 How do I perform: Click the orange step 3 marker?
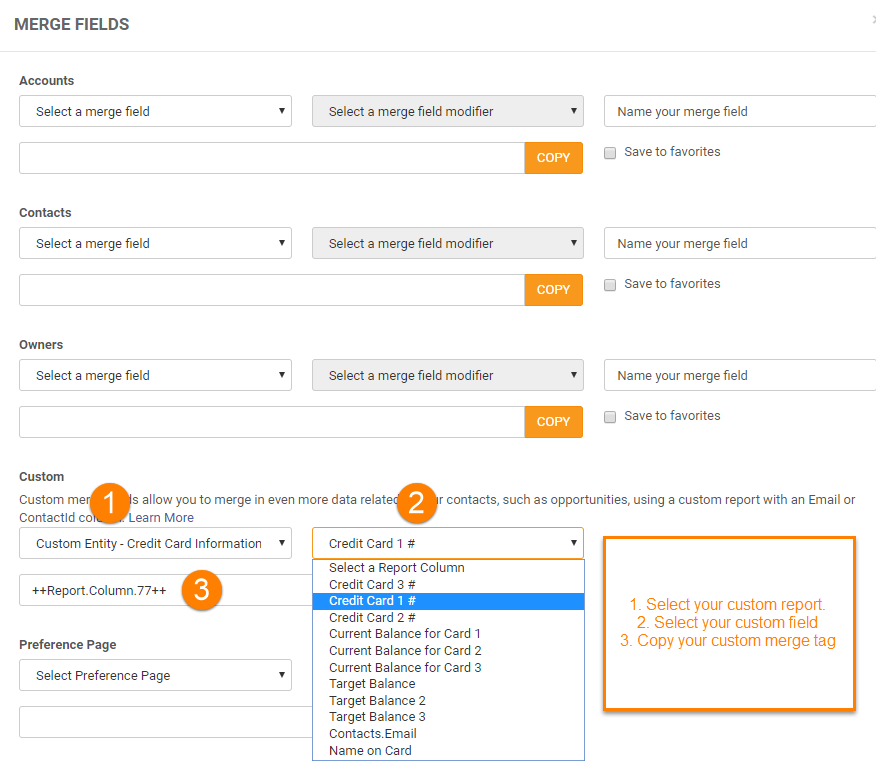tap(201, 590)
